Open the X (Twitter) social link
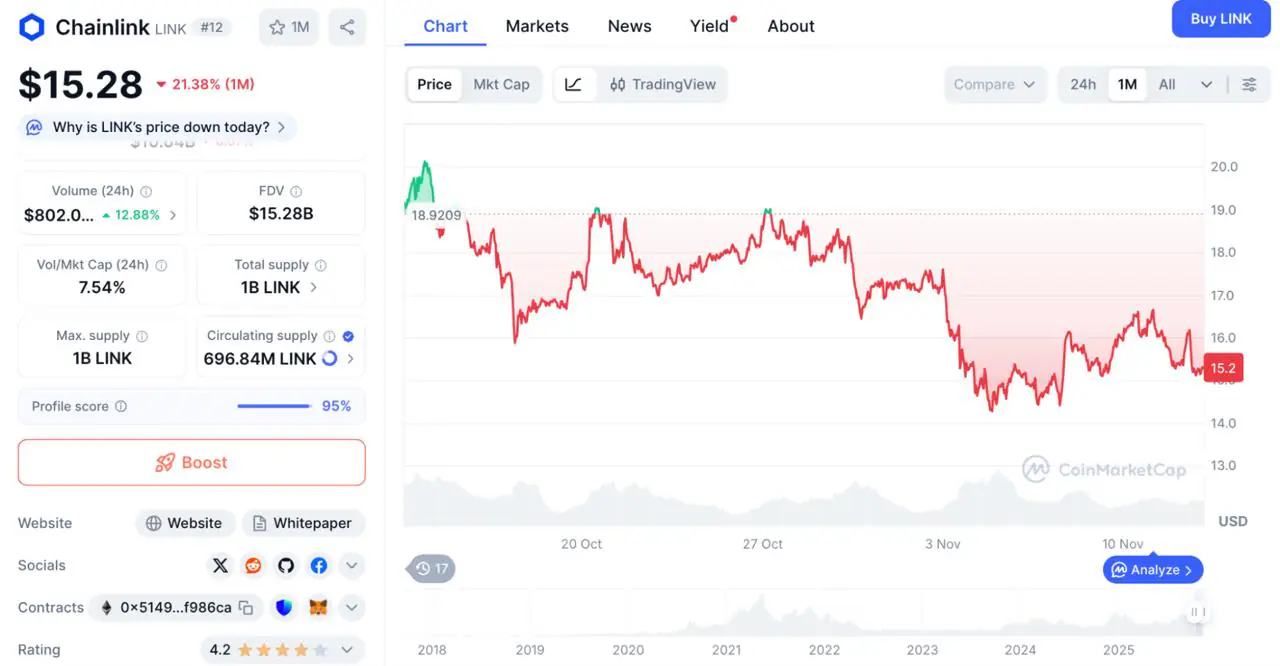The height and width of the screenshot is (666, 1280). (x=221, y=566)
